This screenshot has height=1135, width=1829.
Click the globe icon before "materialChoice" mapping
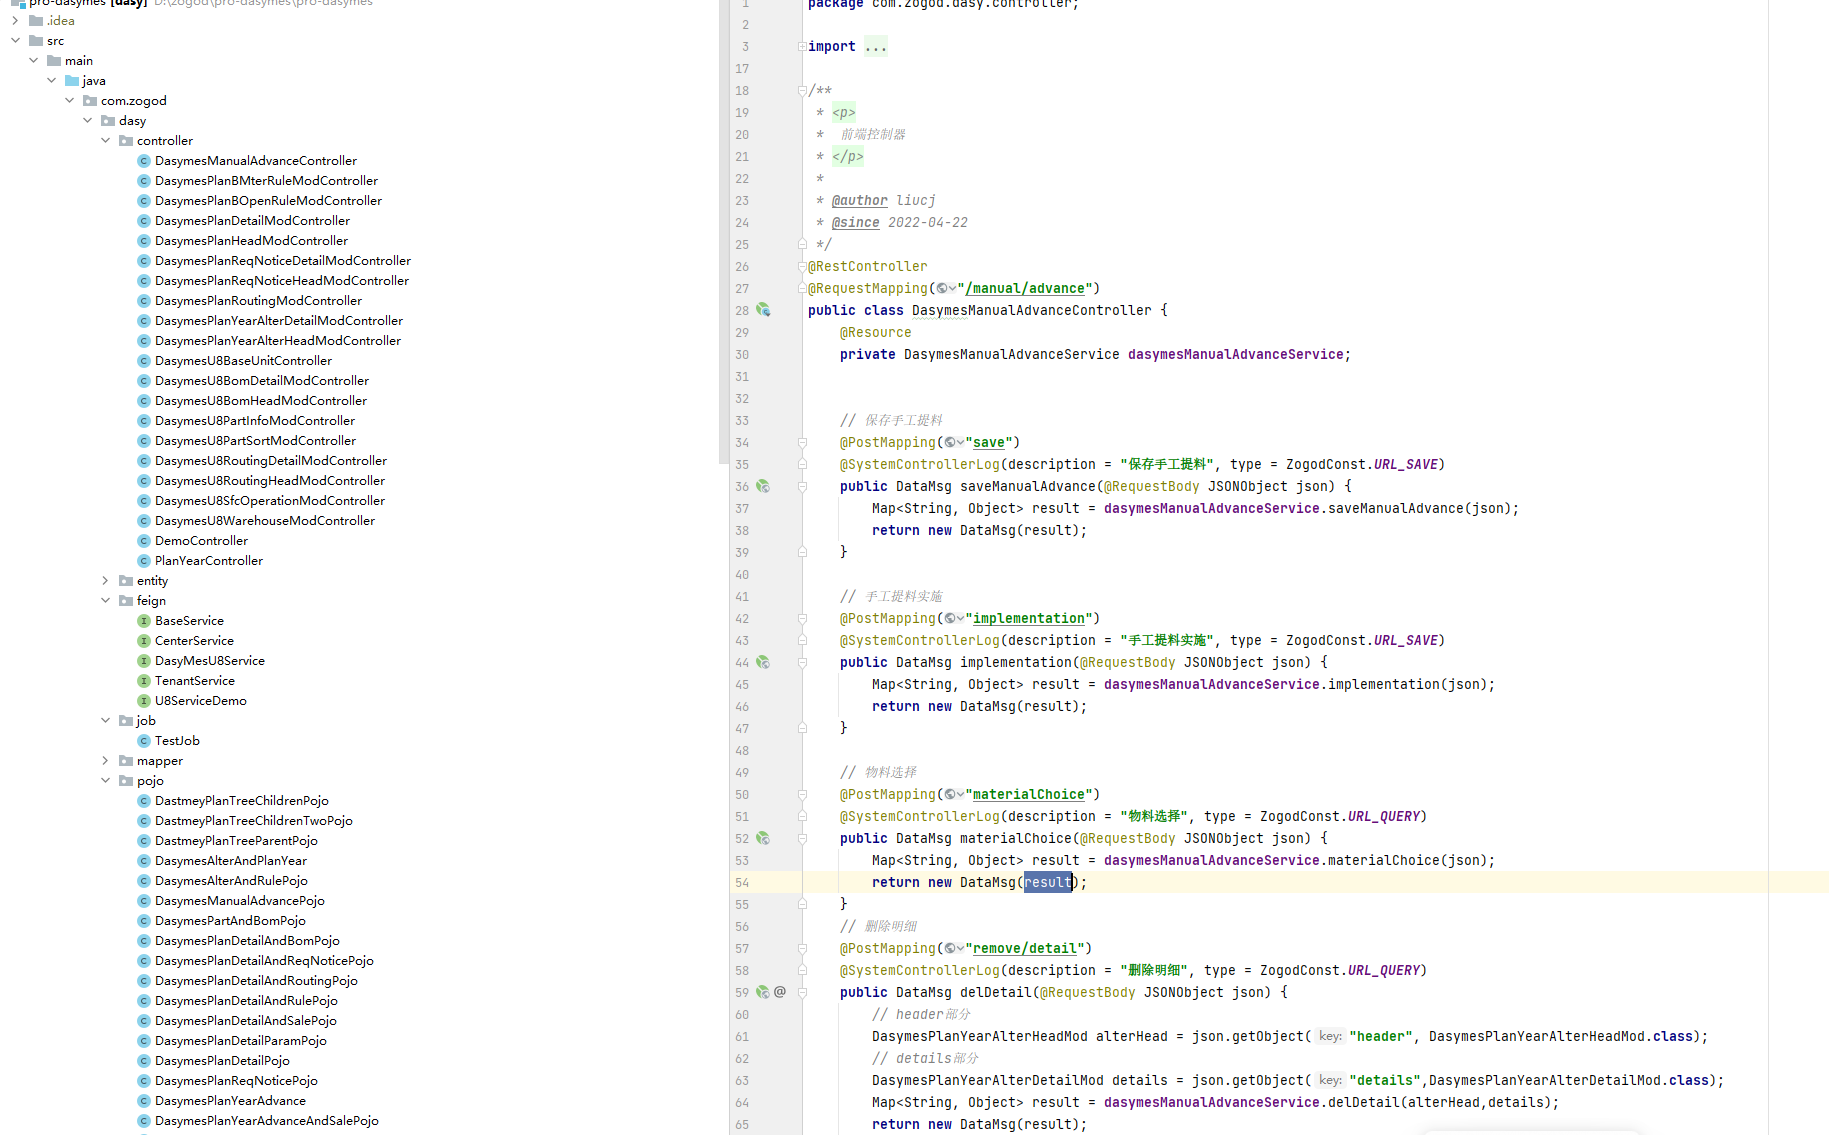tap(950, 794)
